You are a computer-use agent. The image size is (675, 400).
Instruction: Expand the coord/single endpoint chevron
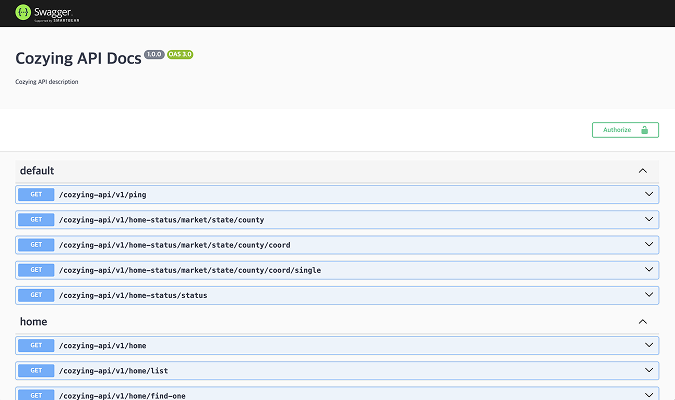pos(648,270)
